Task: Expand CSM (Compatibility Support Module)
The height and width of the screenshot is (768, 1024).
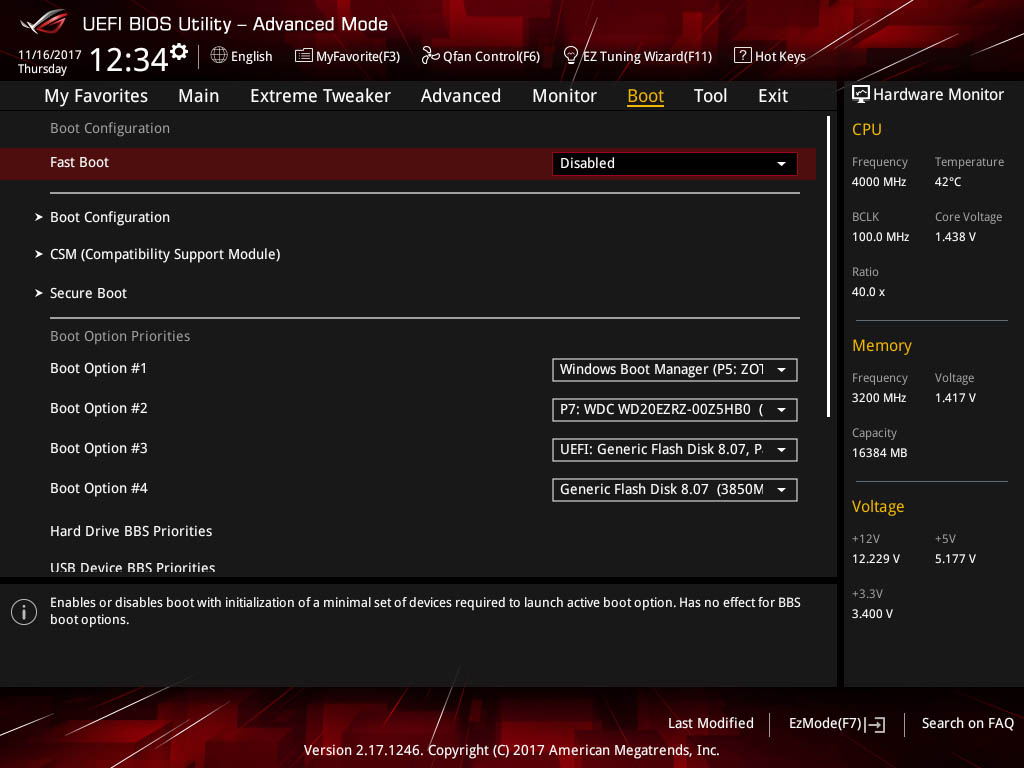Action: tap(157, 254)
